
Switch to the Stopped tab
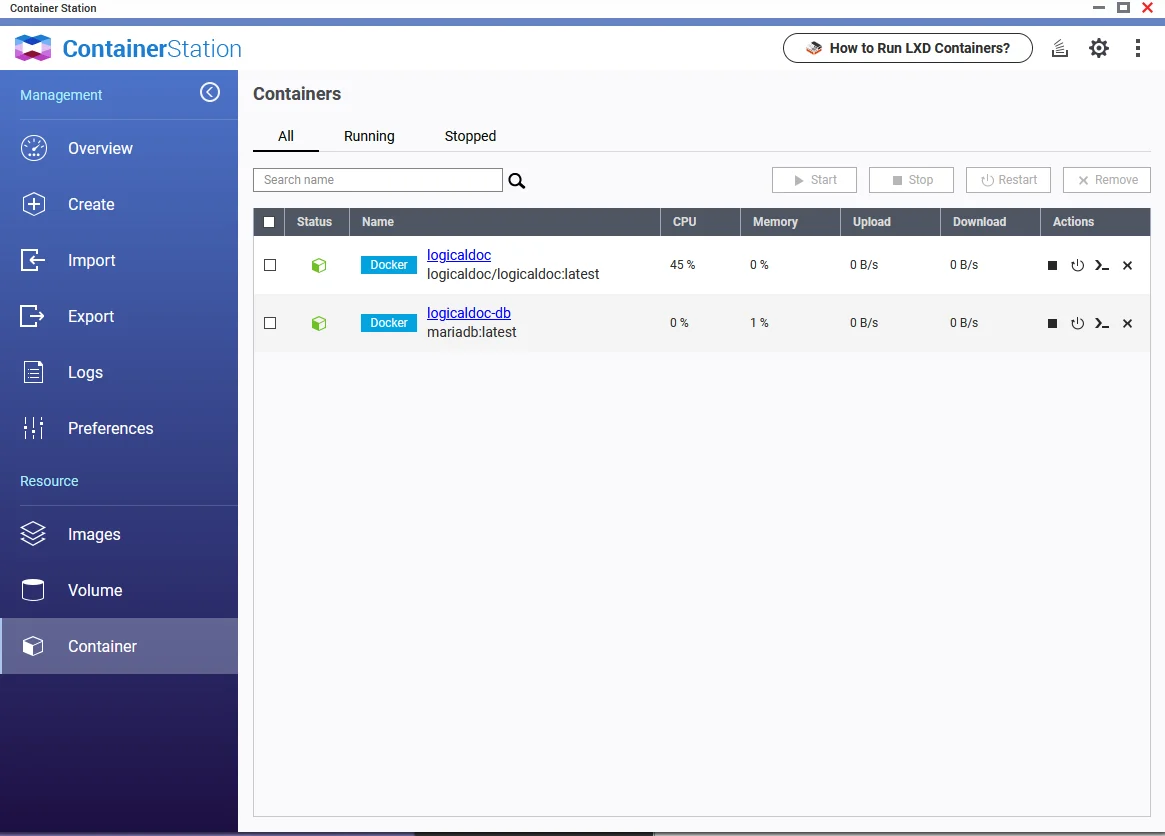click(470, 136)
